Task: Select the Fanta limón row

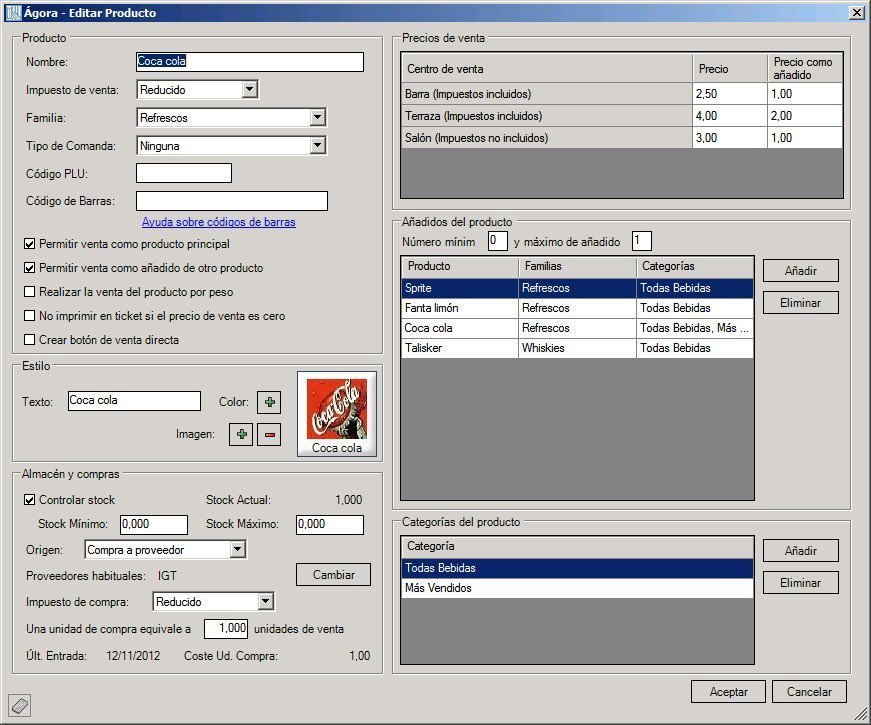Action: point(577,308)
